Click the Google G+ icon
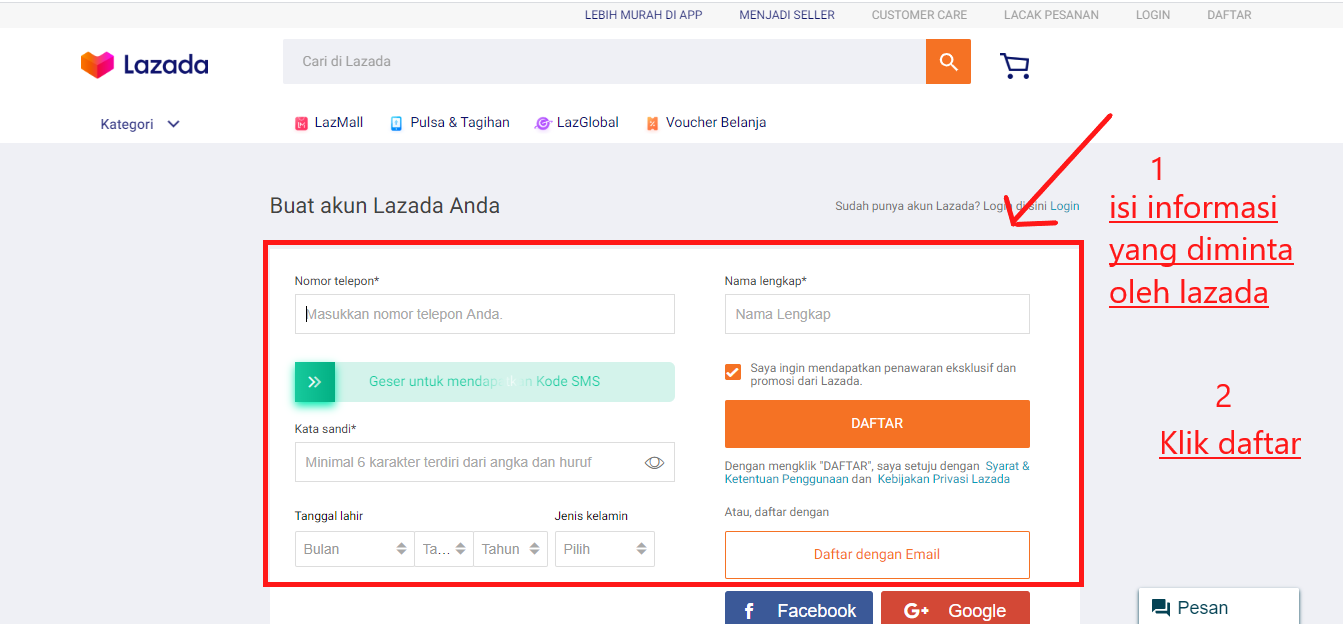Viewport: 1343px width, 624px height. tap(916, 611)
